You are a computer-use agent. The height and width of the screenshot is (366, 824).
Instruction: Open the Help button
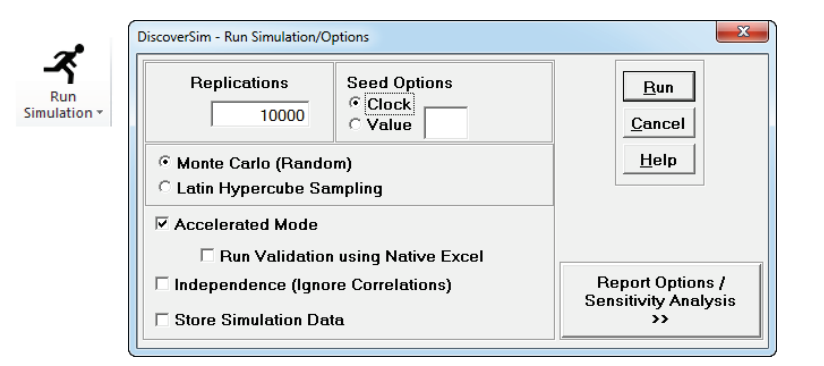(x=658, y=159)
